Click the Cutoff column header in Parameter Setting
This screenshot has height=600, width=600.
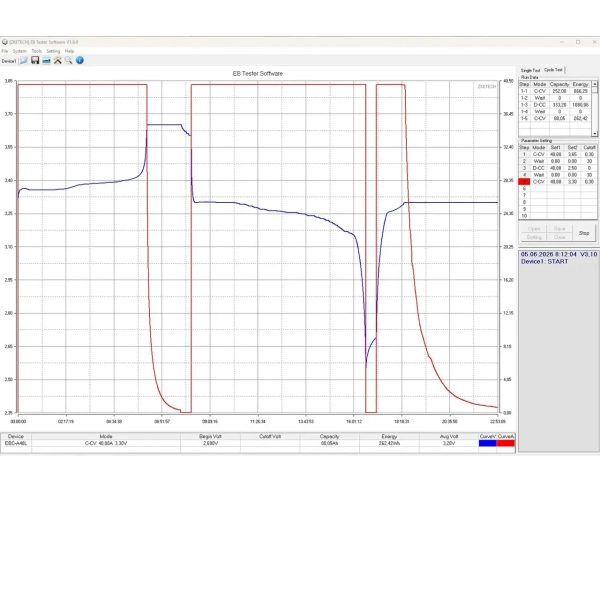pos(589,148)
